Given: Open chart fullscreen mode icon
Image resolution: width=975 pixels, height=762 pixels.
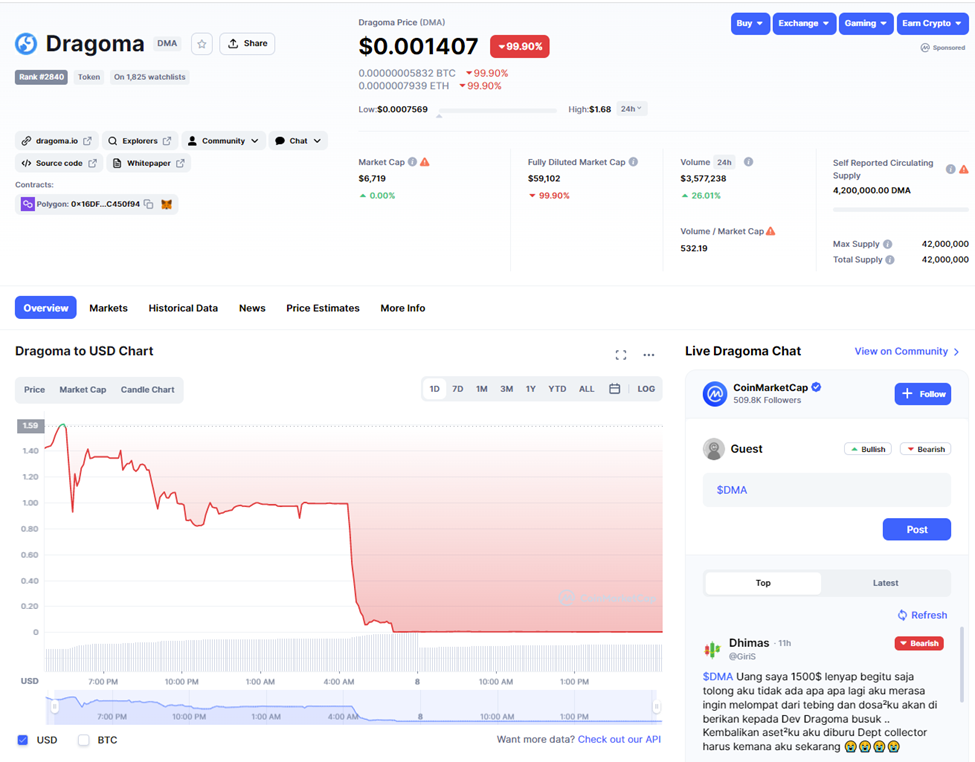Looking at the screenshot, I should [x=621, y=355].
